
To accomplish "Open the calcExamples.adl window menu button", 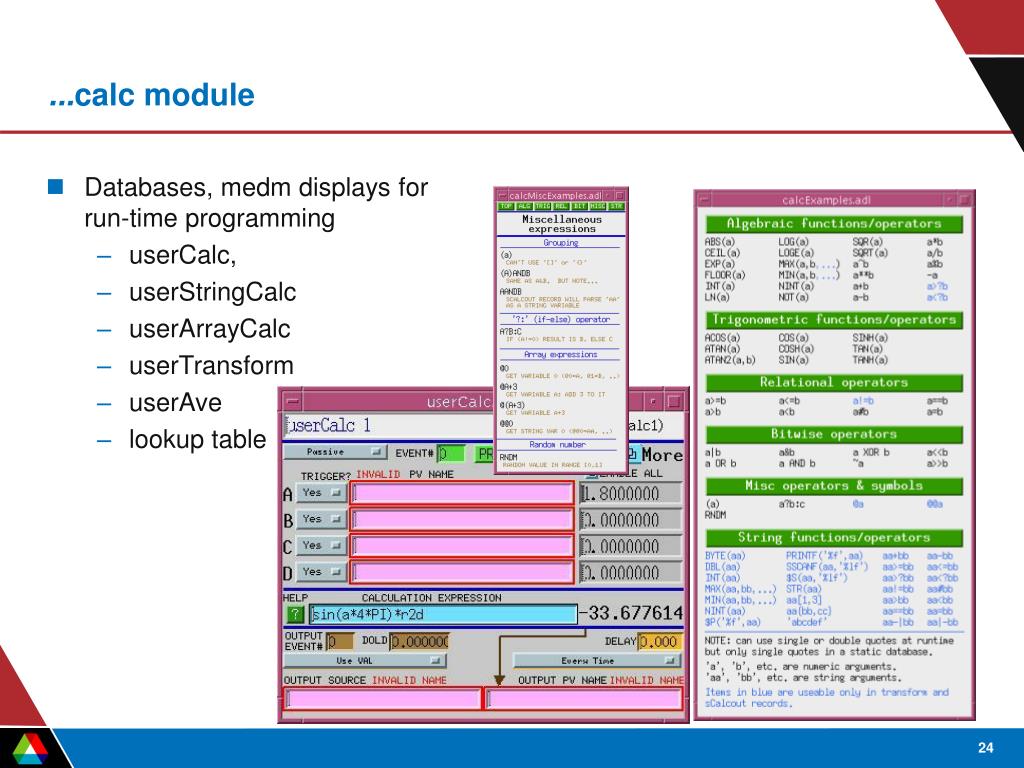I will 705,200.
